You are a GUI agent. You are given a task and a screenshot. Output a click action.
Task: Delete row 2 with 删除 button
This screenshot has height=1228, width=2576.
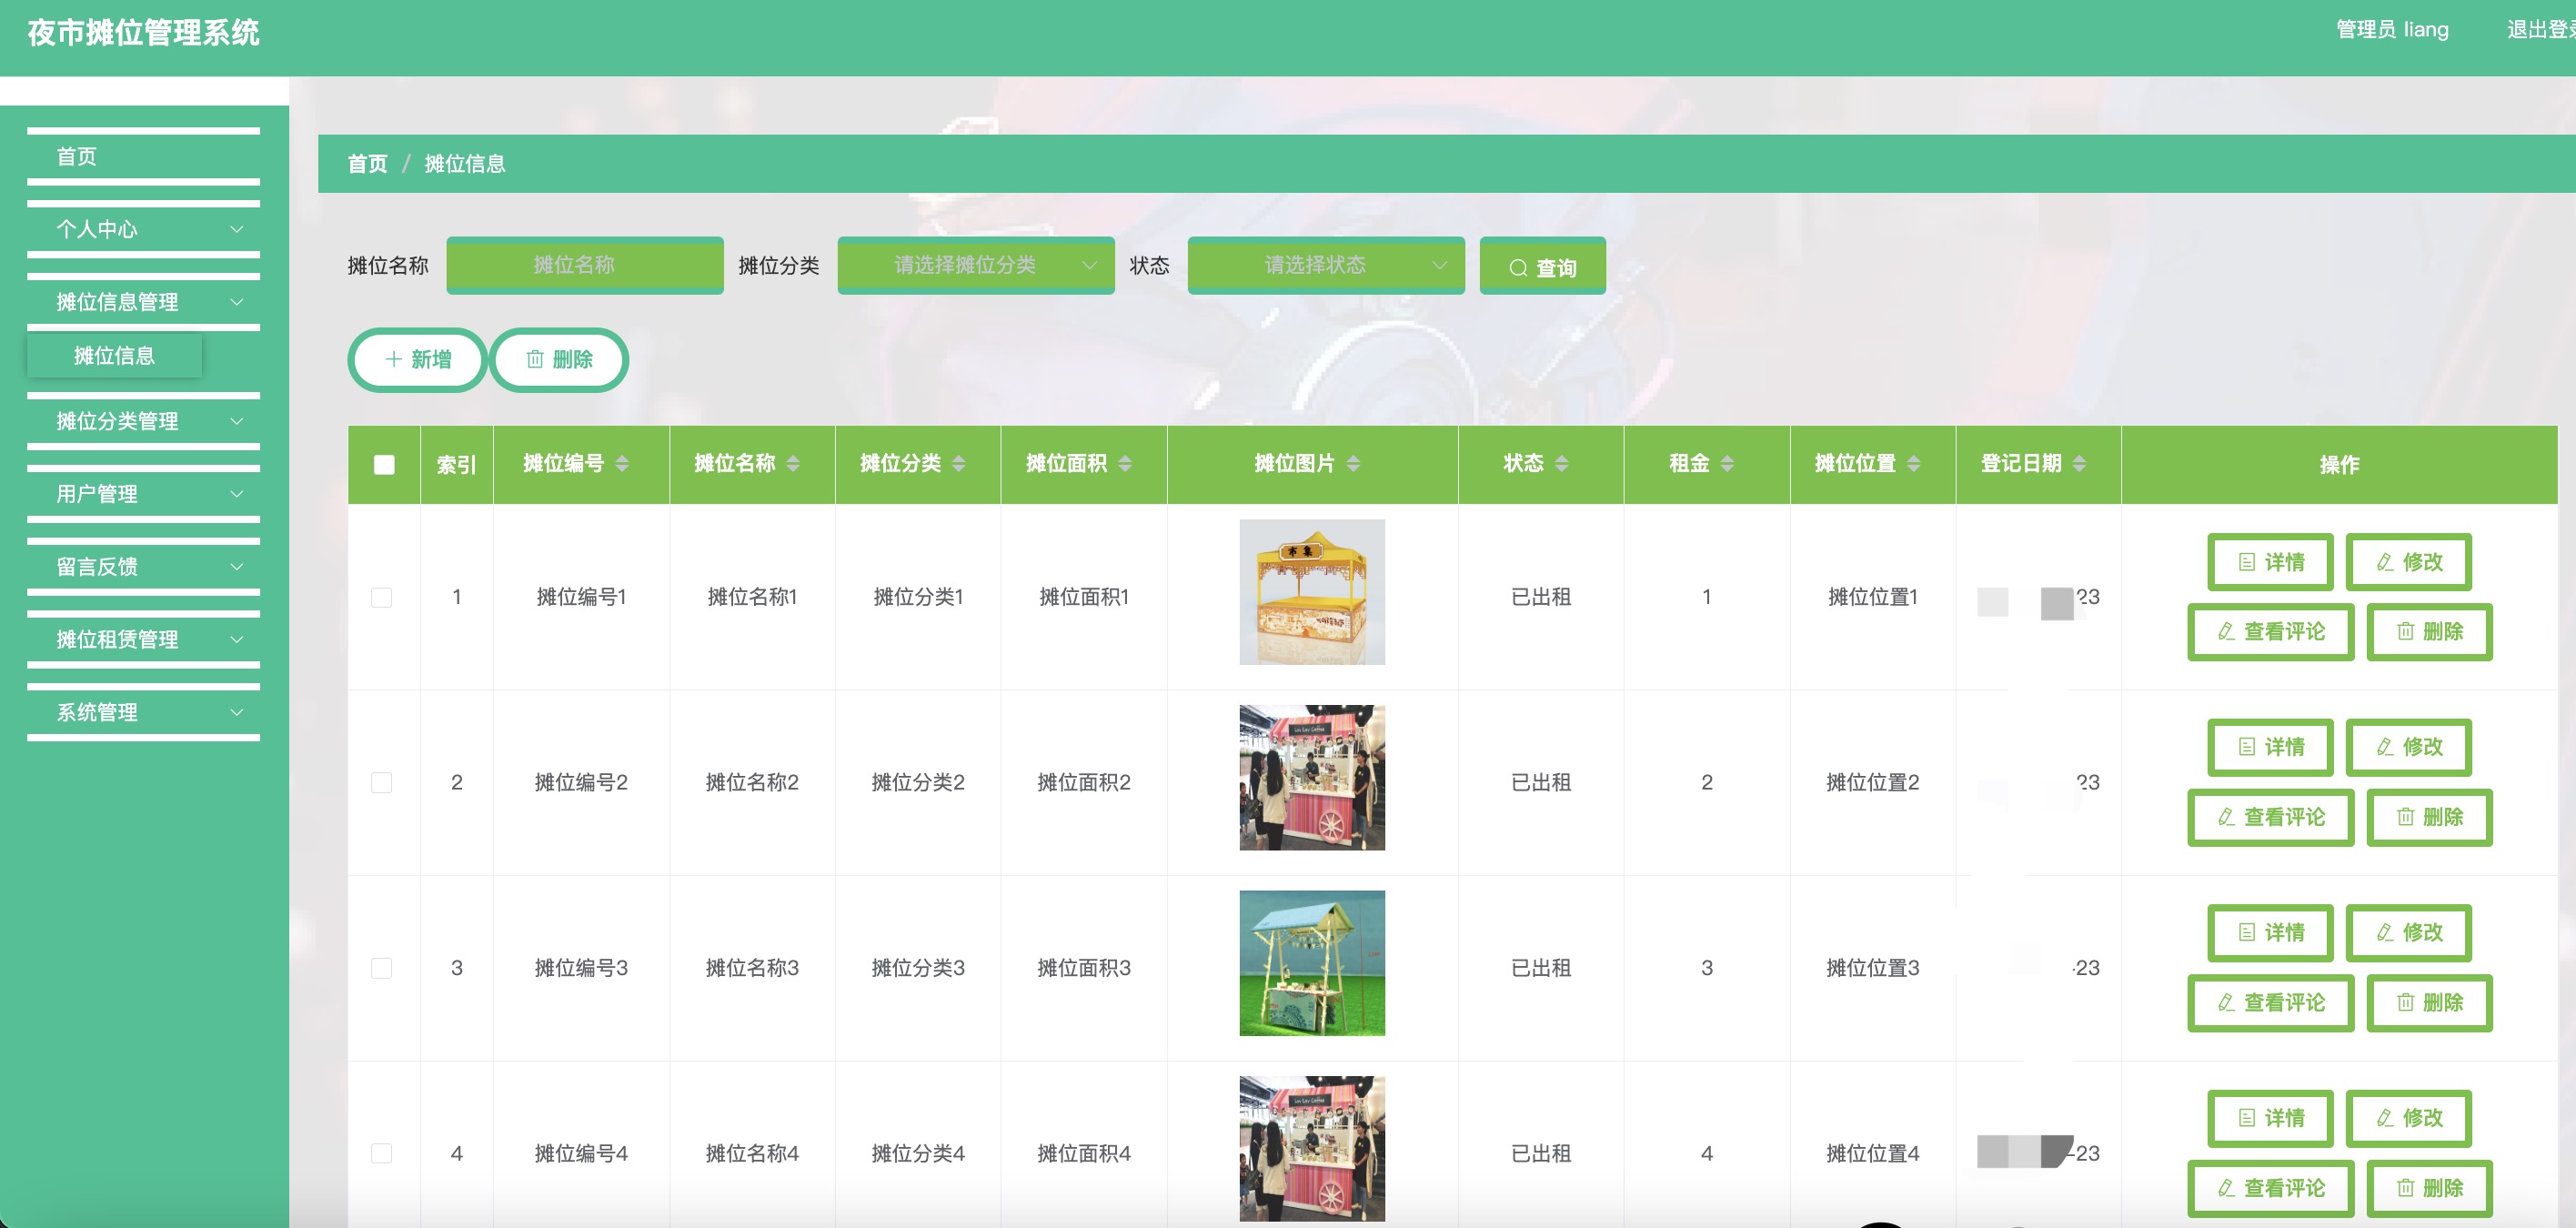(2429, 817)
